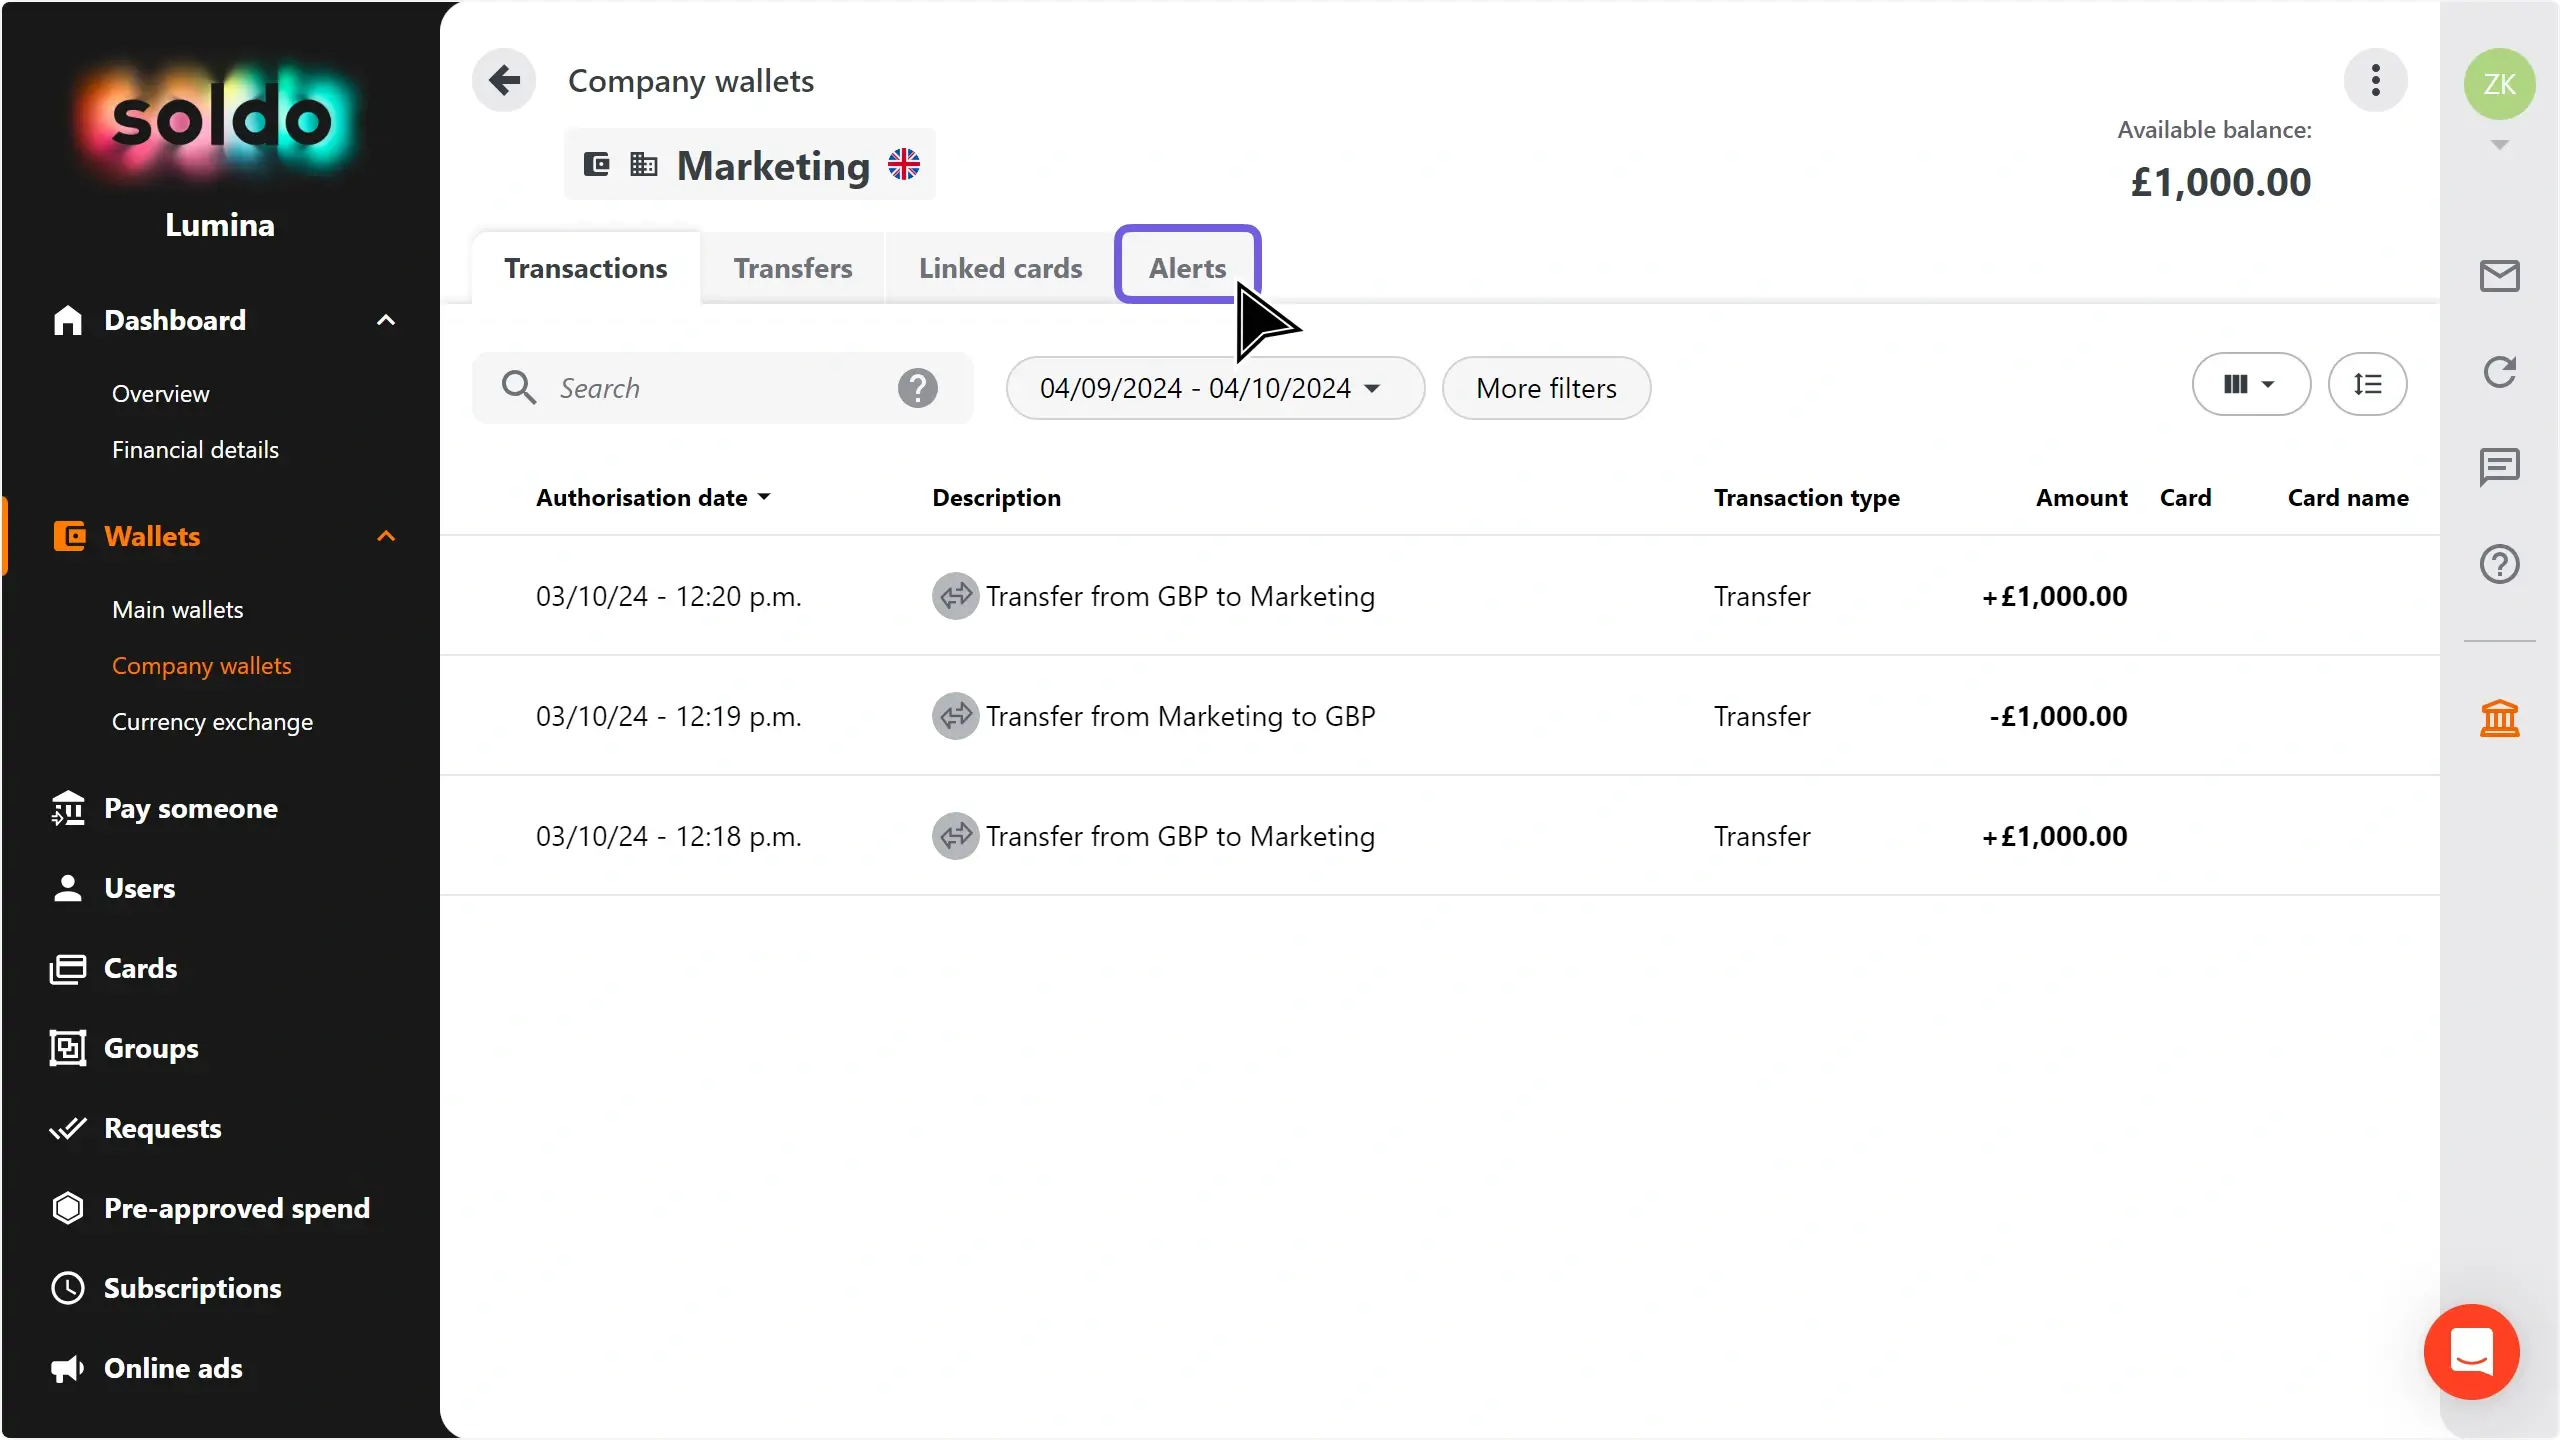The width and height of the screenshot is (2560, 1440).
Task: Open the red live chat bubble
Action: (x=2471, y=1352)
